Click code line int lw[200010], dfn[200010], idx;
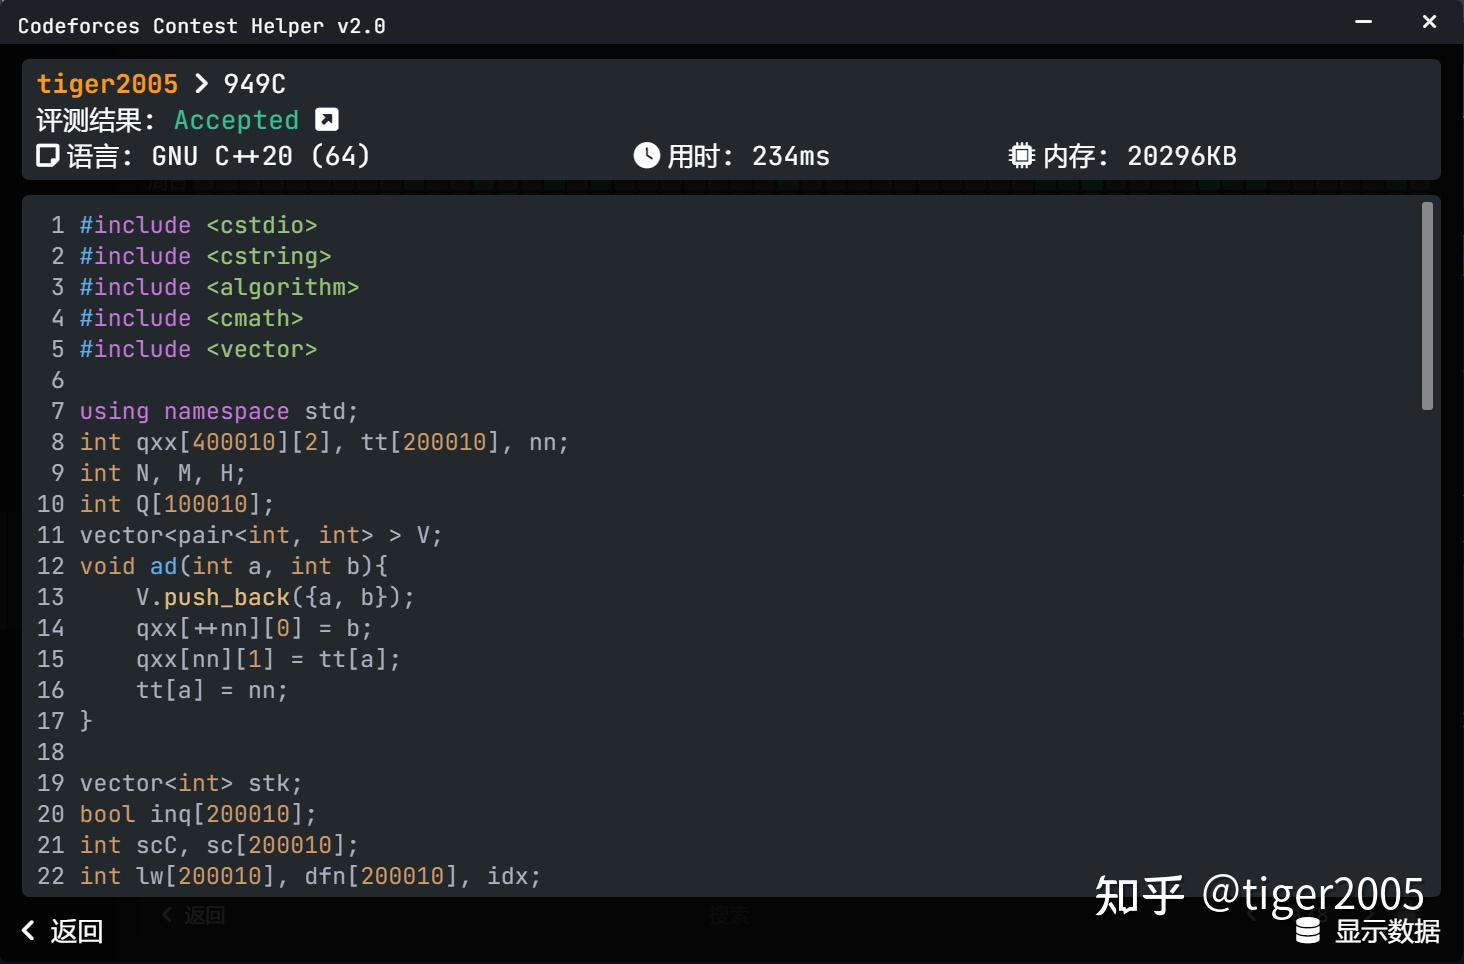The width and height of the screenshot is (1464, 964). [x=310, y=876]
